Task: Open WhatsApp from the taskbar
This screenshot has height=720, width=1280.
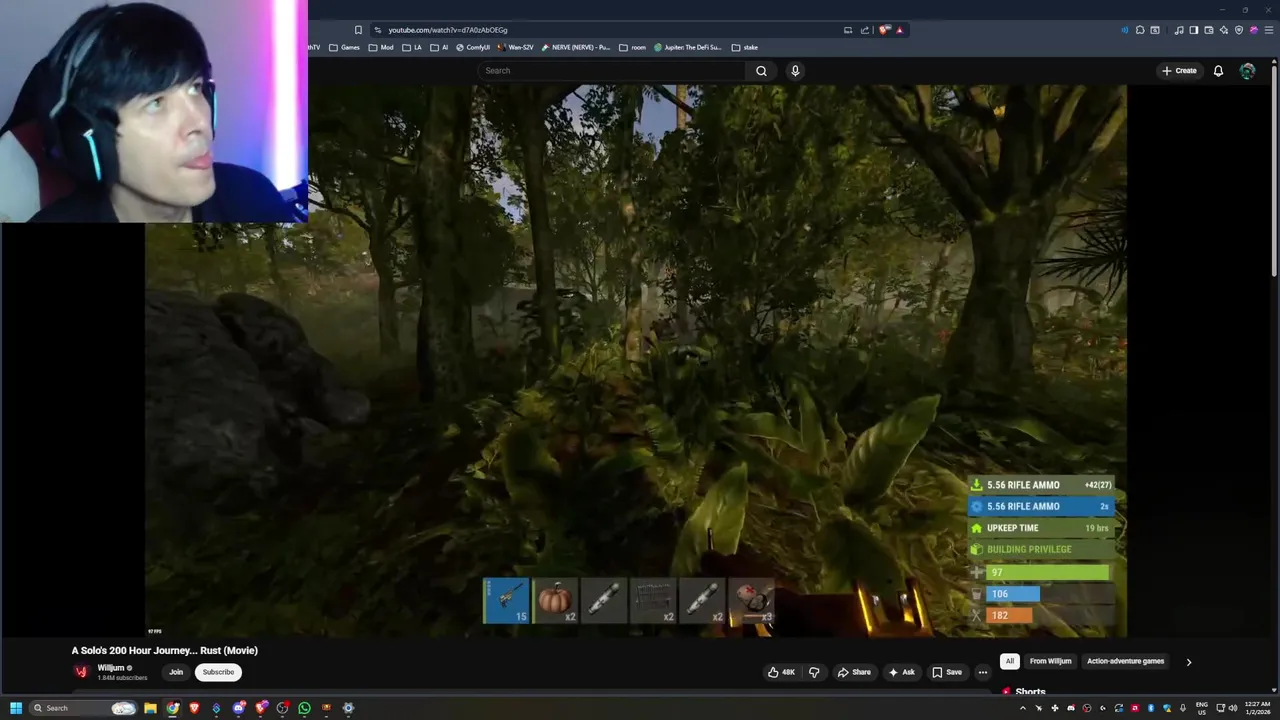Action: pyautogui.click(x=304, y=708)
